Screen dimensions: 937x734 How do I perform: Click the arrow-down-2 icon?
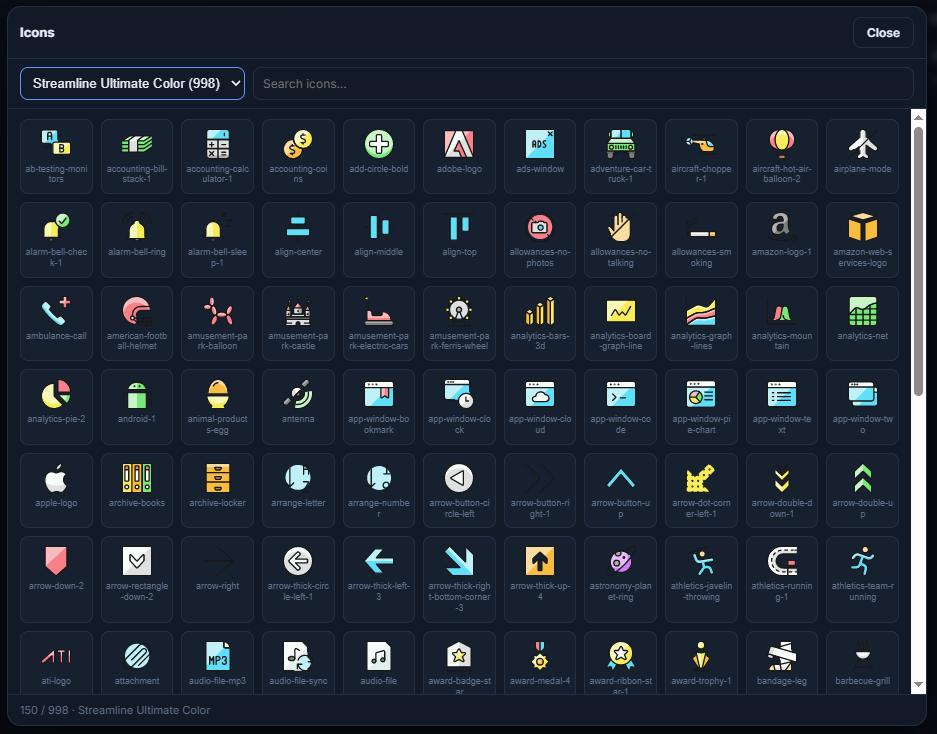[x=56, y=579]
